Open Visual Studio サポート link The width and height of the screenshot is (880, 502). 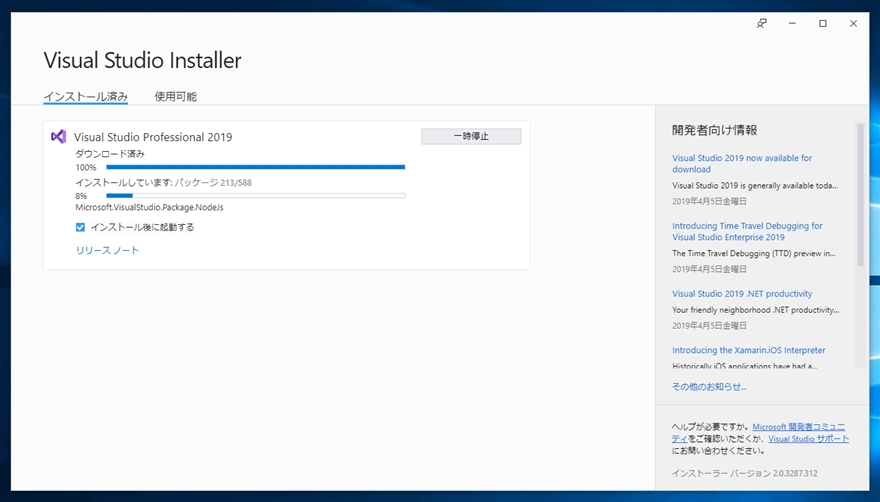[x=809, y=439]
